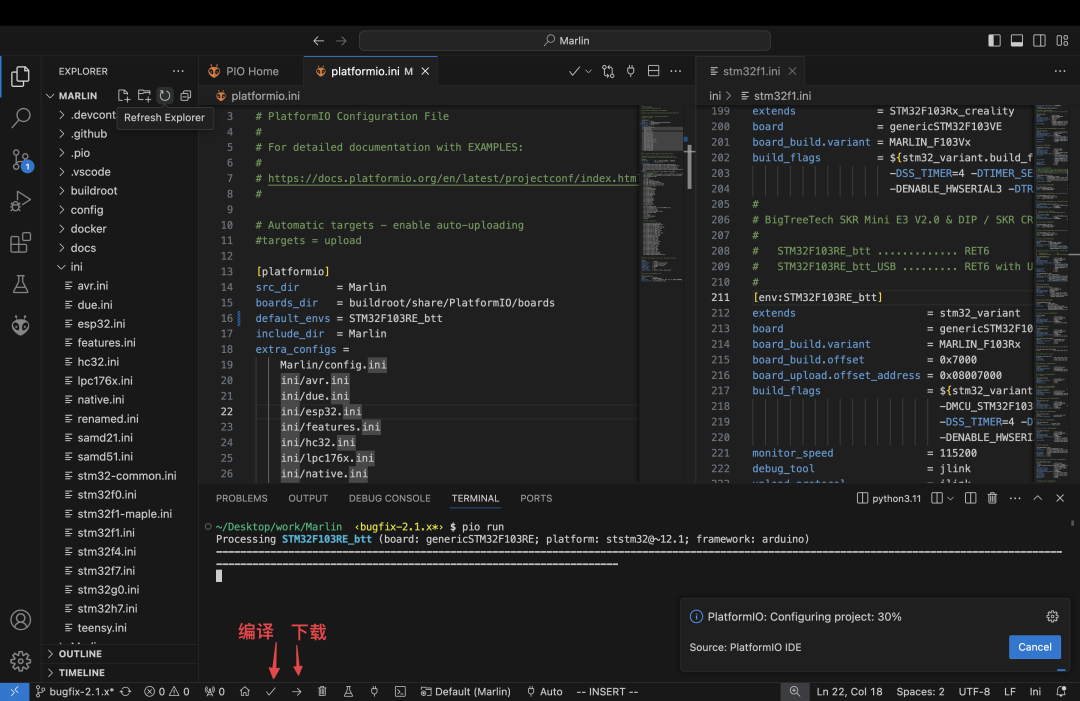Click the bugfix-2.1.x branch in status bar
Viewport: 1080px width, 701px height.
(74, 691)
